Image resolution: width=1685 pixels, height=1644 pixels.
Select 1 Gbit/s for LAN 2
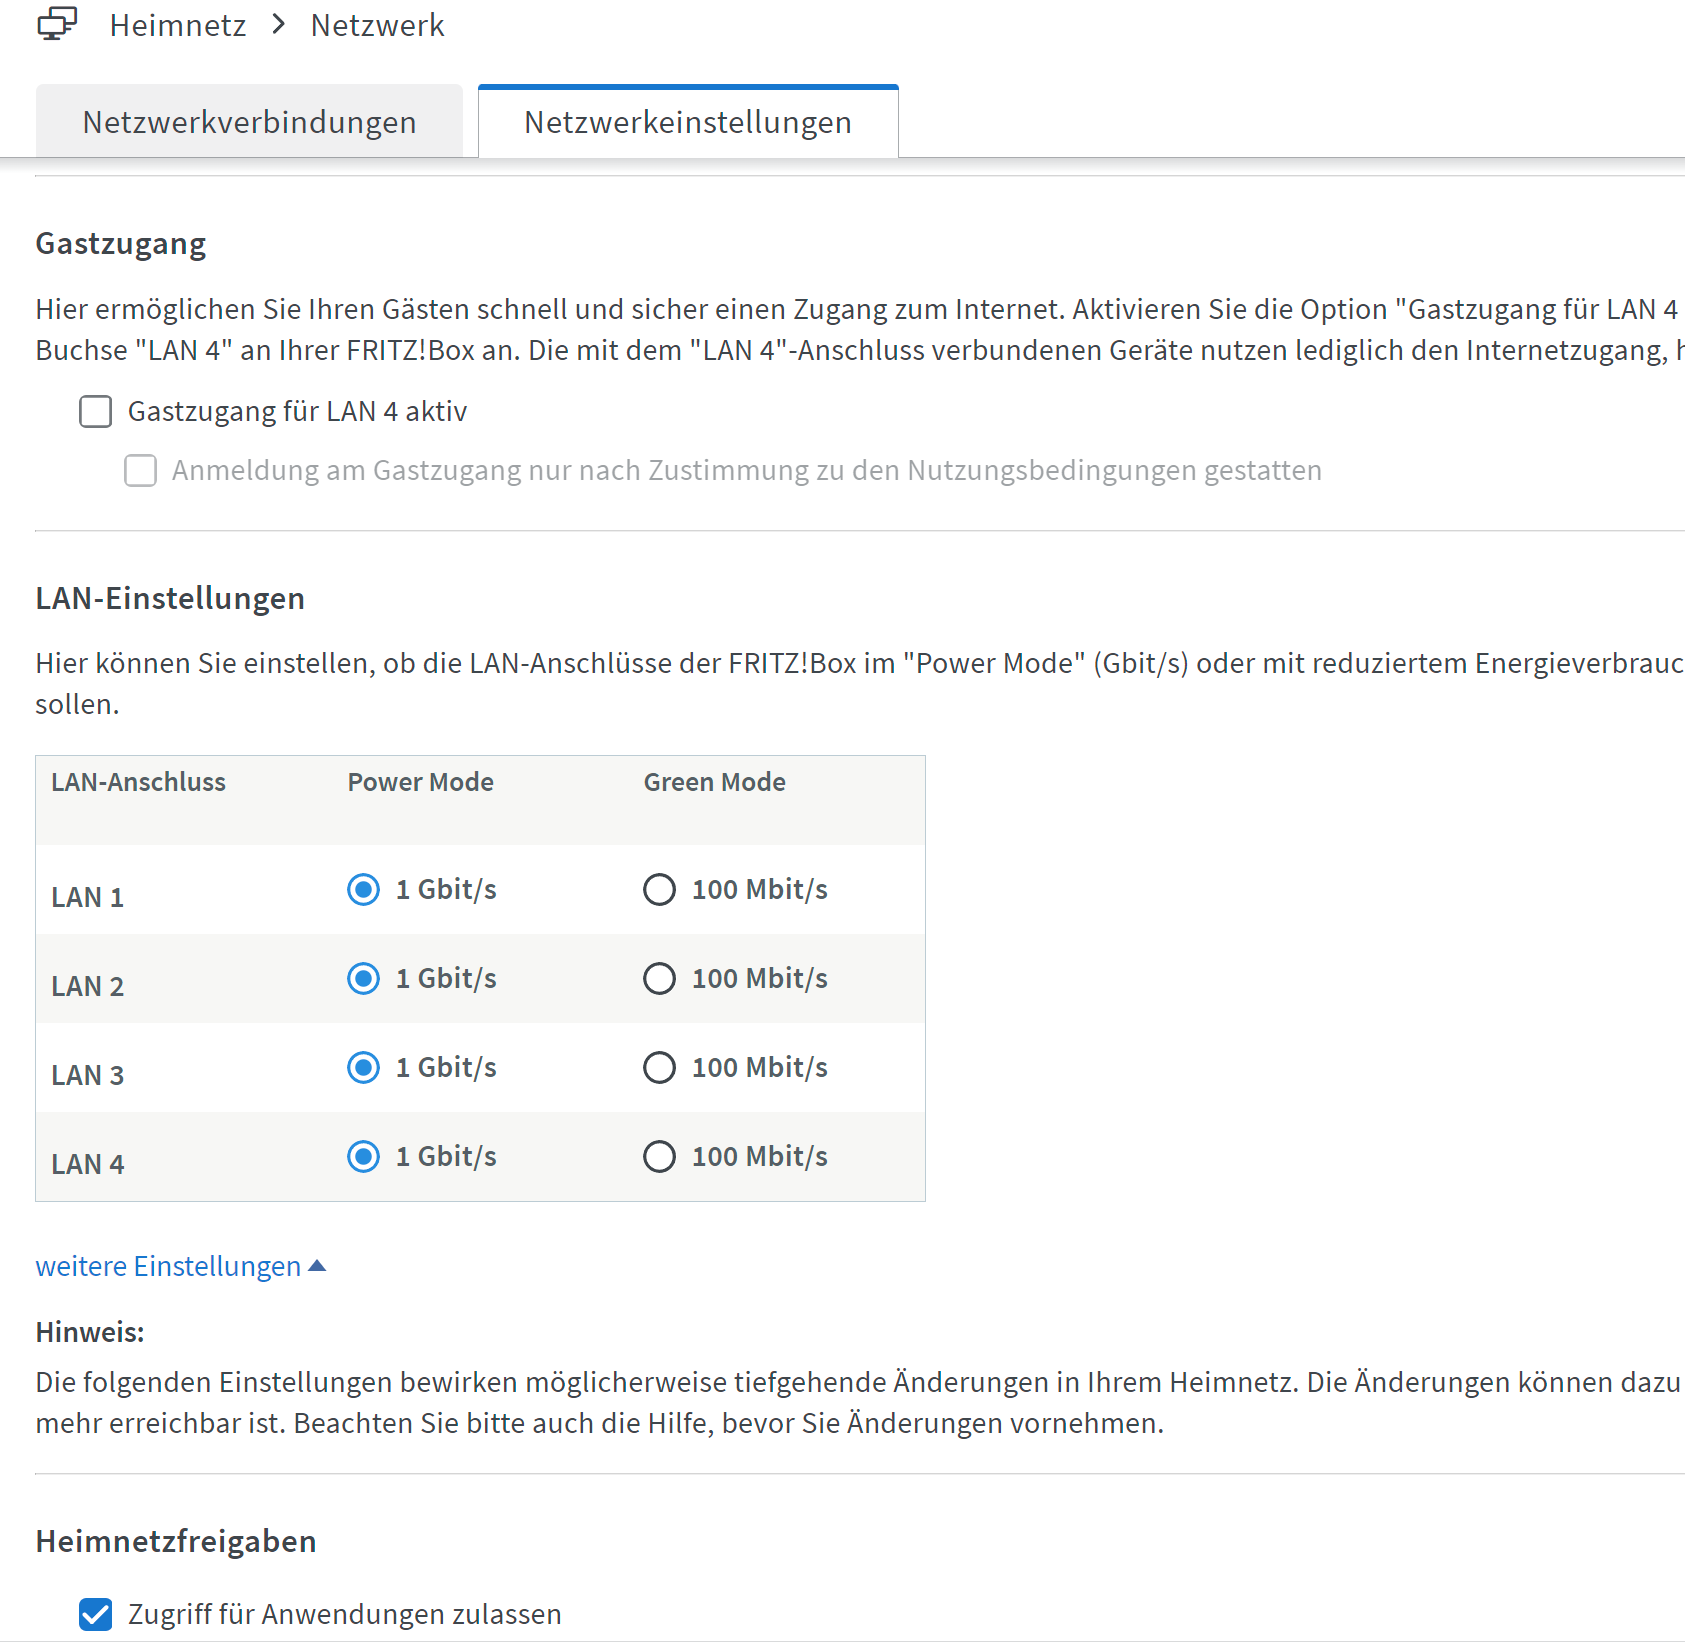click(363, 978)
